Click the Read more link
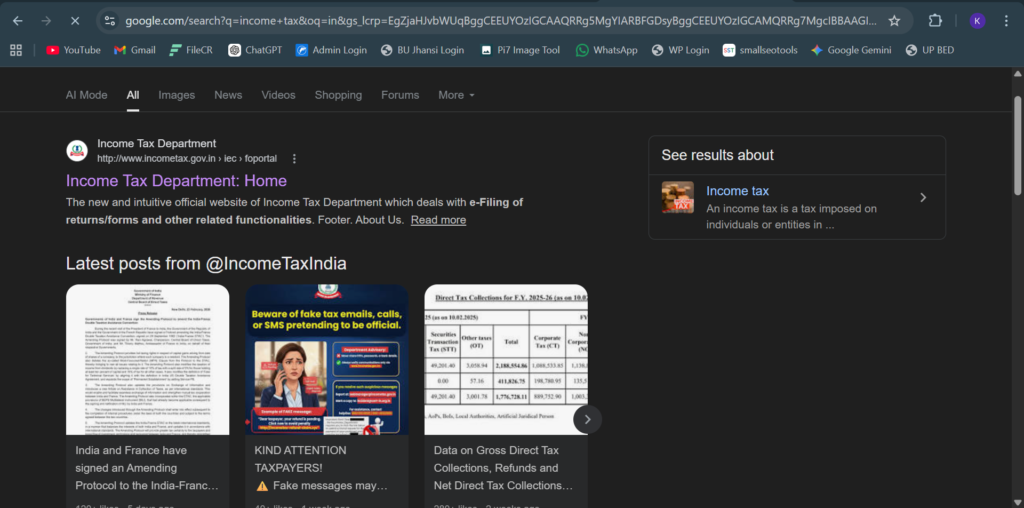Image resolution: width=1024 pixels, height=508 pixels. (x=438, y=220)
